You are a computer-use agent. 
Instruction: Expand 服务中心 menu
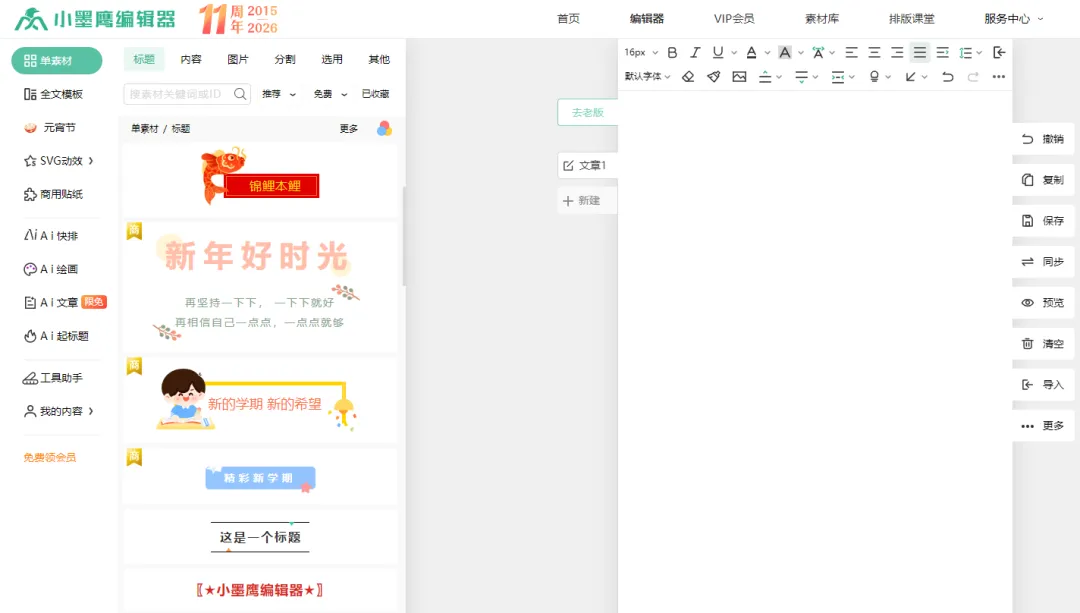(x=1014, y=19)
